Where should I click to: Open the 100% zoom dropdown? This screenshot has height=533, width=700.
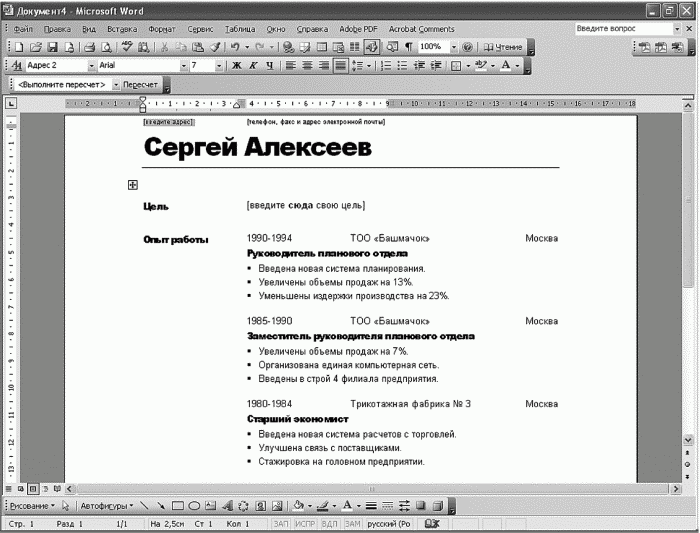[x=454, y=47]
